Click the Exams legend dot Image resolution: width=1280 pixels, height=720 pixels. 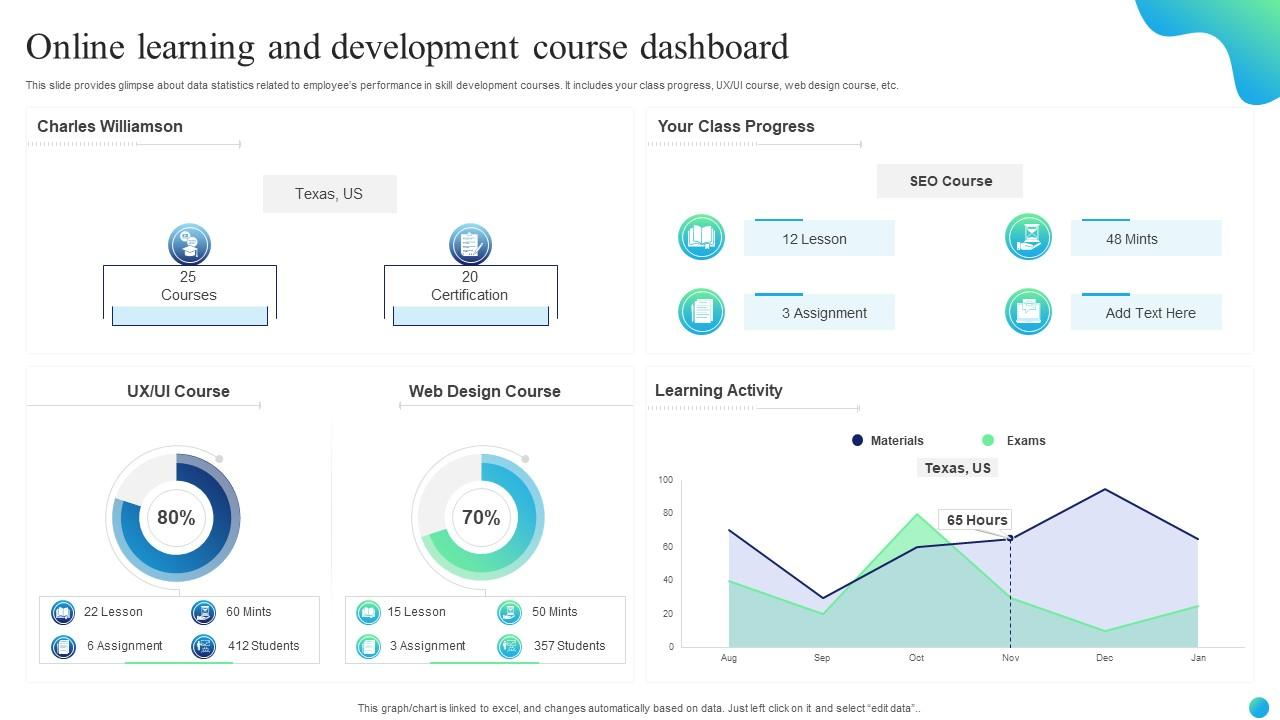pos(988,440)
